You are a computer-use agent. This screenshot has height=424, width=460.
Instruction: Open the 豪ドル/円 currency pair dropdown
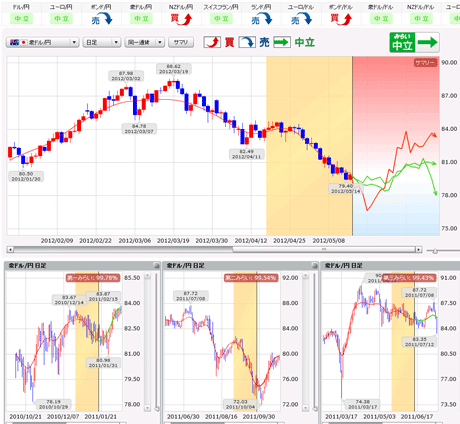(42, 42)
